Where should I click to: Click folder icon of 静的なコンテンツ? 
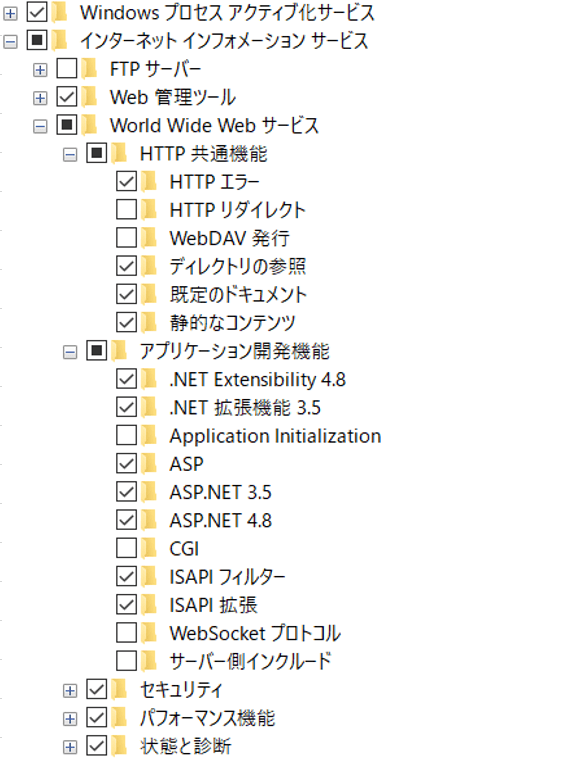(149, 322)
